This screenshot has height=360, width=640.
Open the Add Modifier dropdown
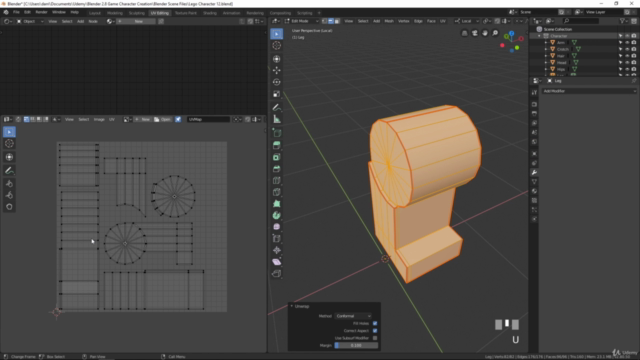589,91
